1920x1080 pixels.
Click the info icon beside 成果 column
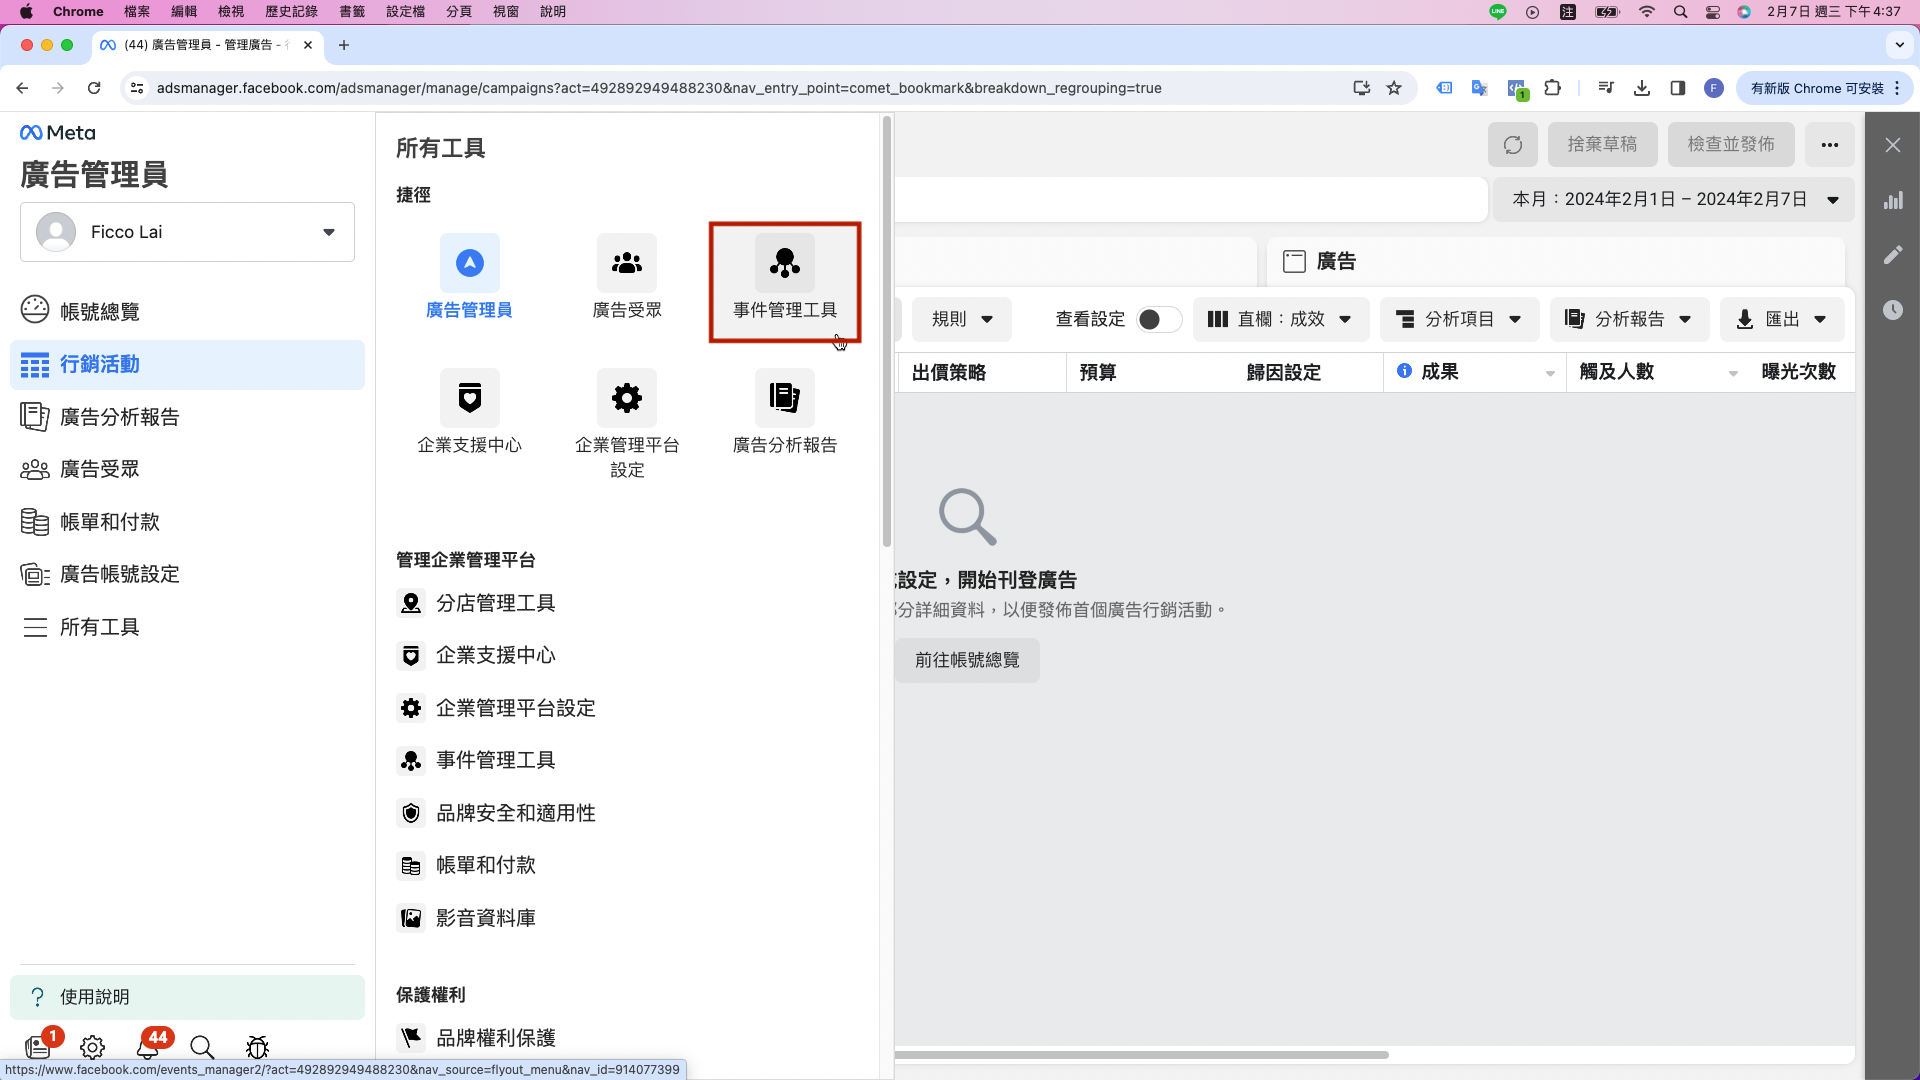[1404, 371]
